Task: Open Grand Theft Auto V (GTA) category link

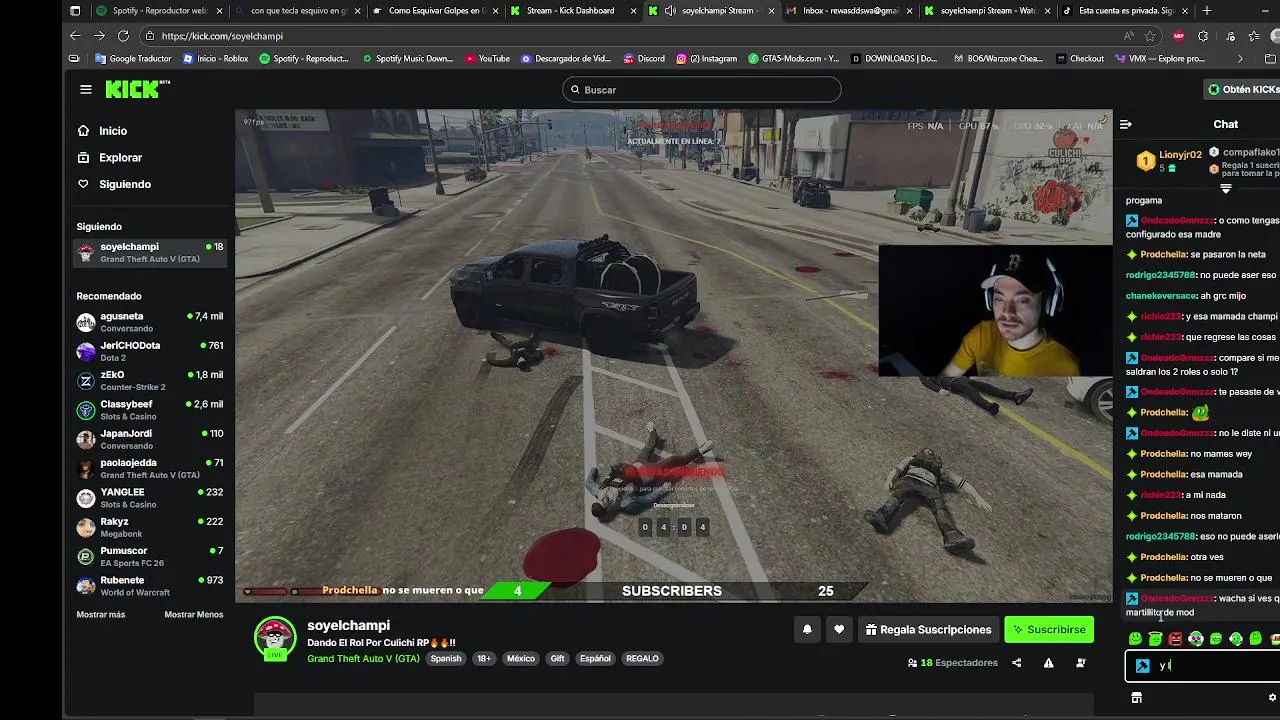Action: pyautogui.click(x=363, y=659)
